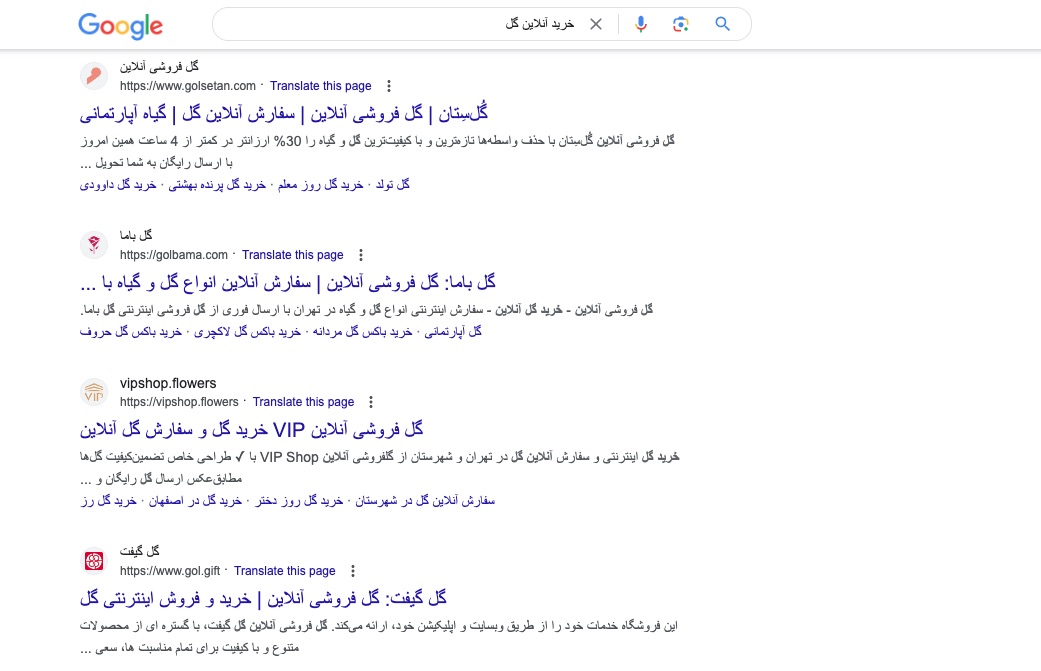Open the golbama.com favicon
The image size is (1041, 671).
coord(94,245)
